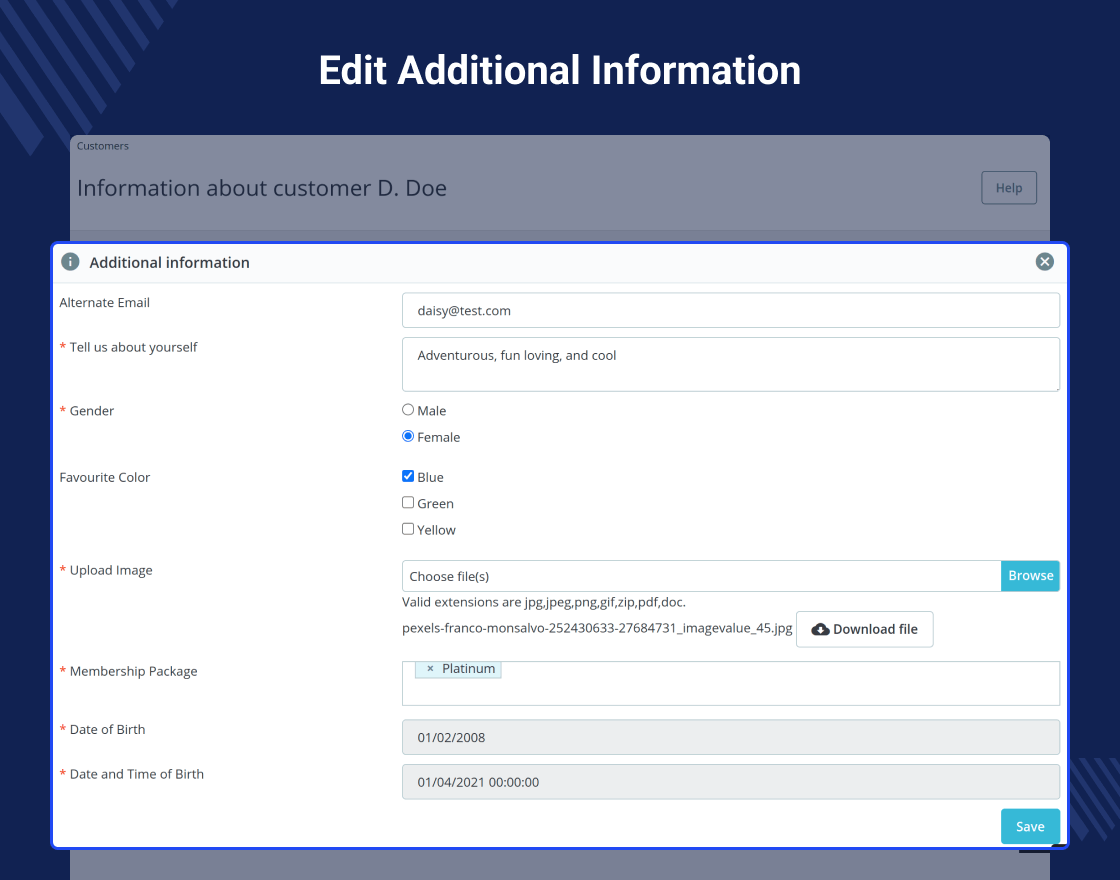Focus the Alternate Email input field

pos(731,311)
